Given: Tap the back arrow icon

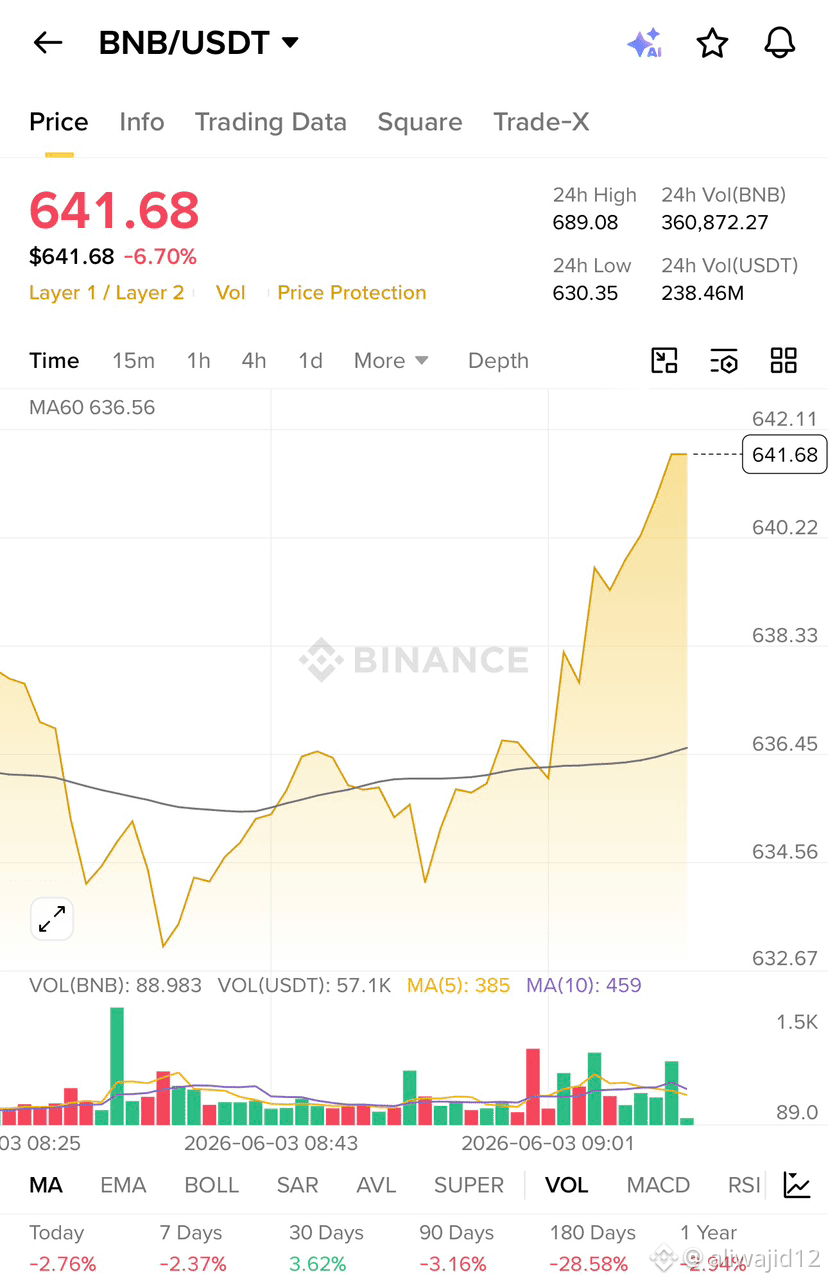Looking at the screenshot, I should pos(48,43).
